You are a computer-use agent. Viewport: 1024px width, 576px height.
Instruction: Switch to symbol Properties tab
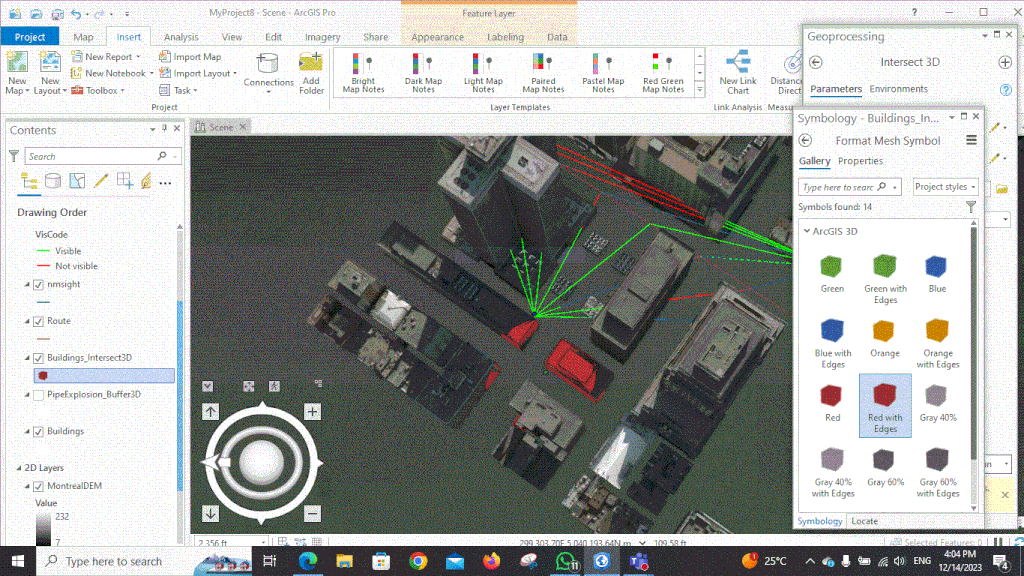860,161
